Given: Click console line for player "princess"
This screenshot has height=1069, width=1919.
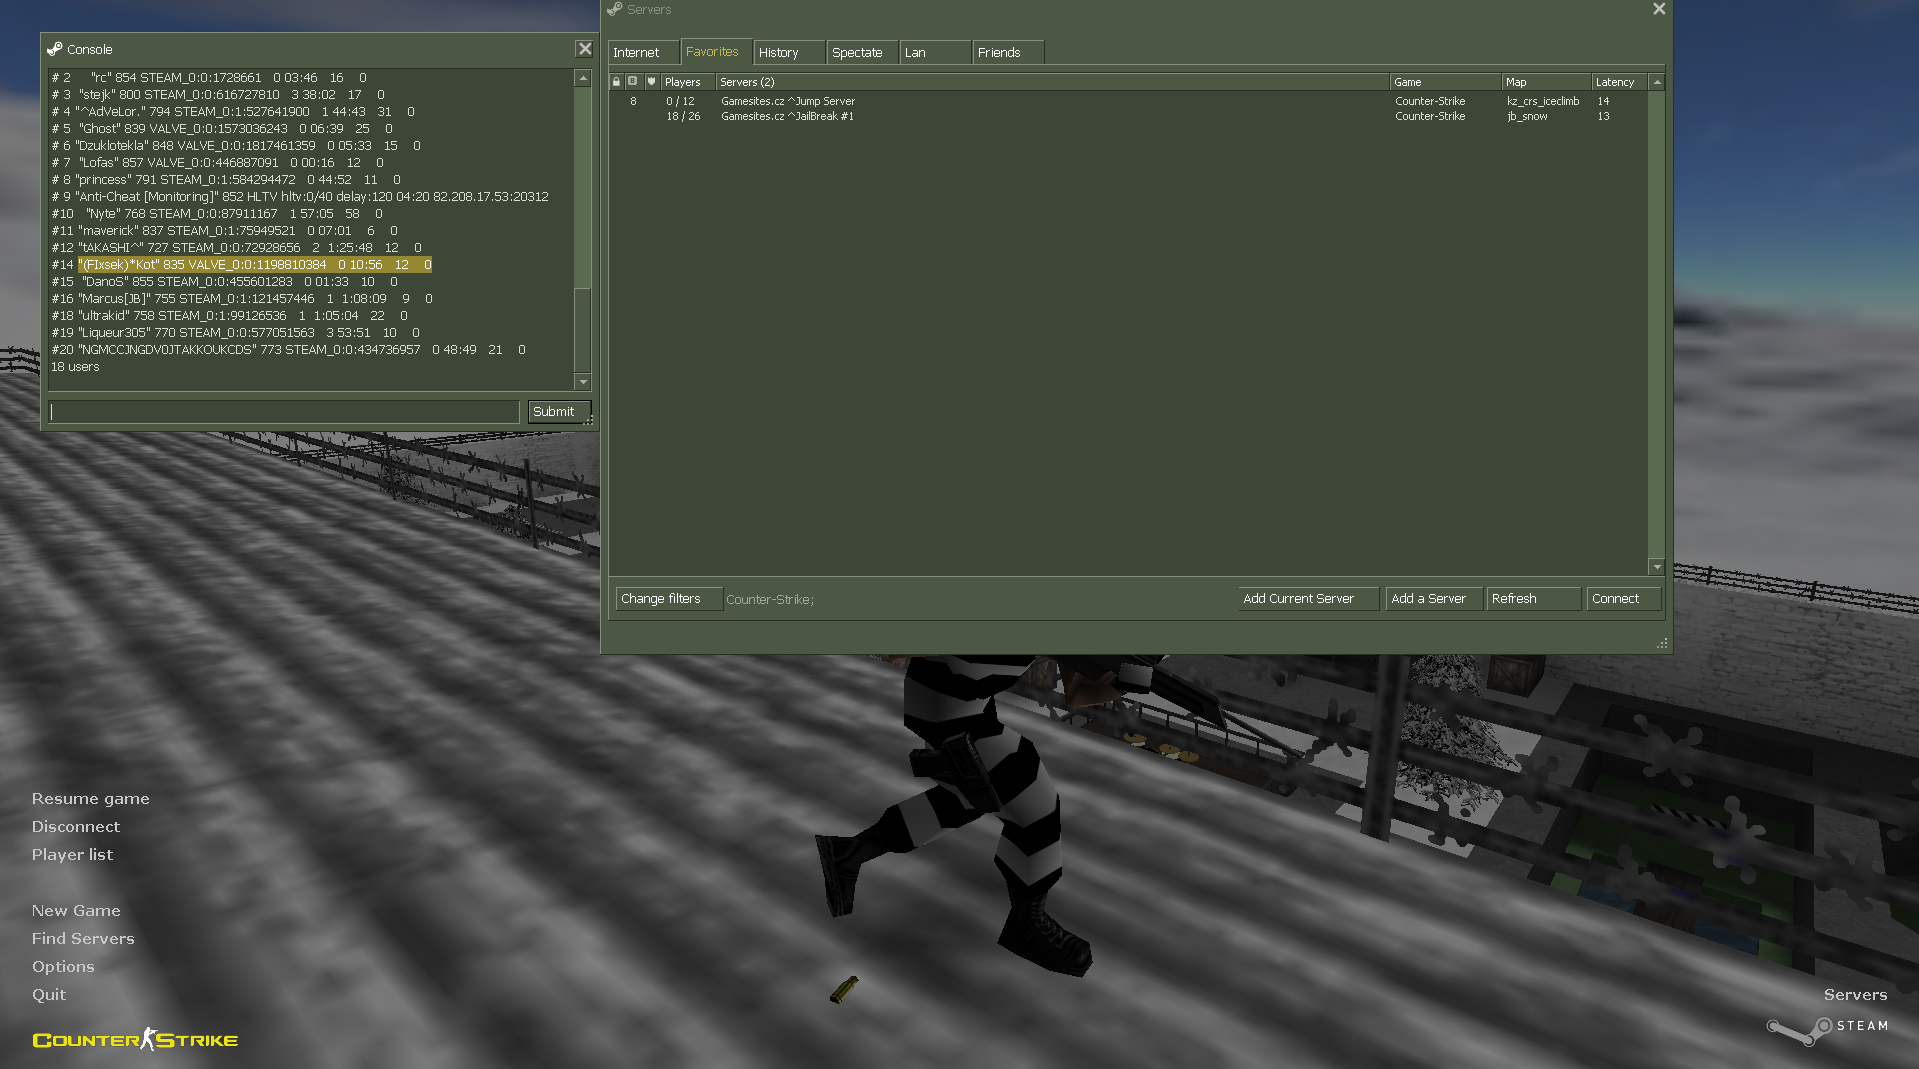Looking at the screenshot, I should 226,180.
